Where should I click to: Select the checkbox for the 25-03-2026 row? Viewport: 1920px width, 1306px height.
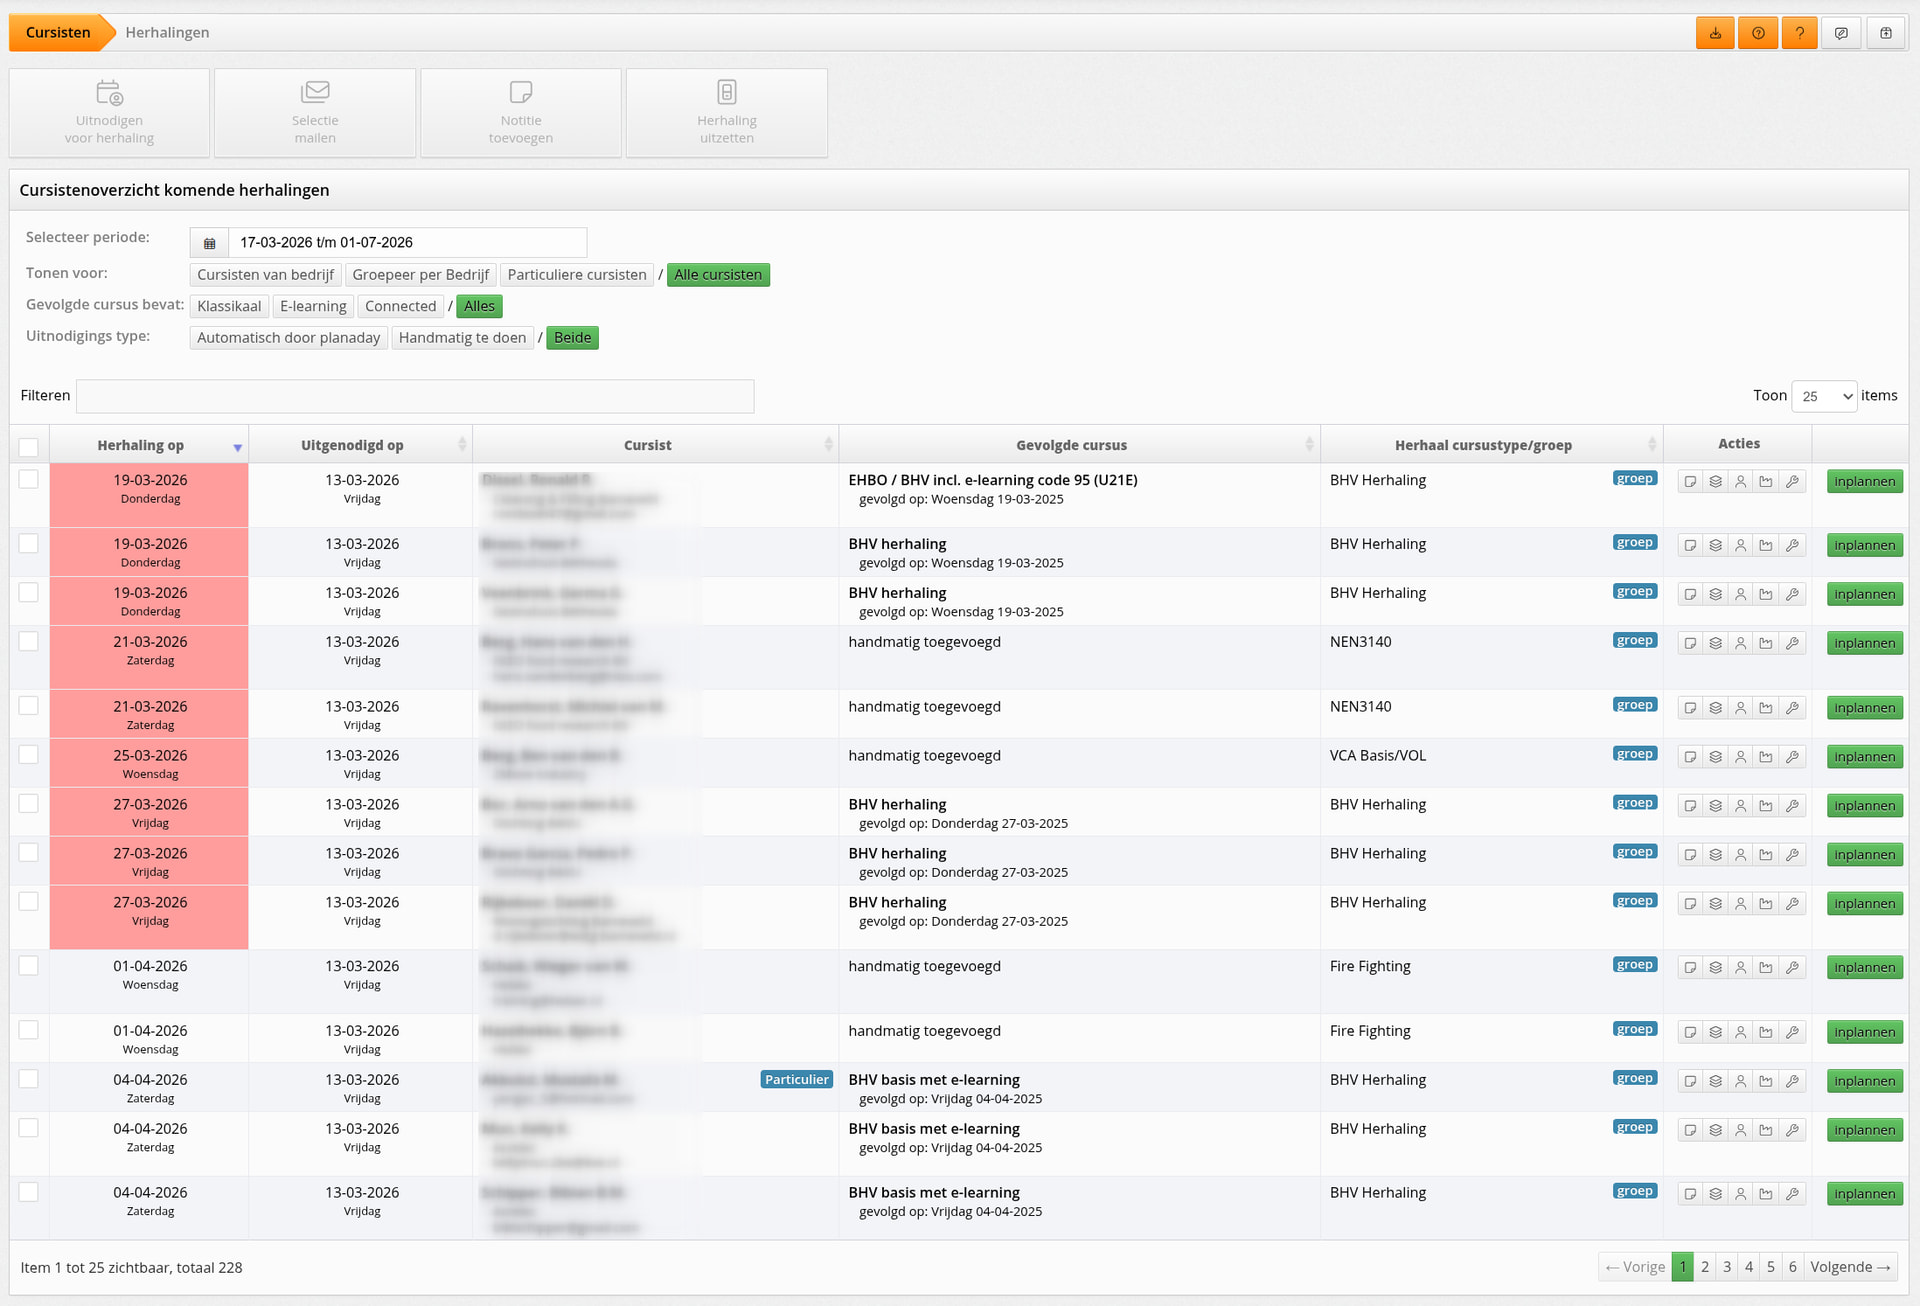click(29, 755)
